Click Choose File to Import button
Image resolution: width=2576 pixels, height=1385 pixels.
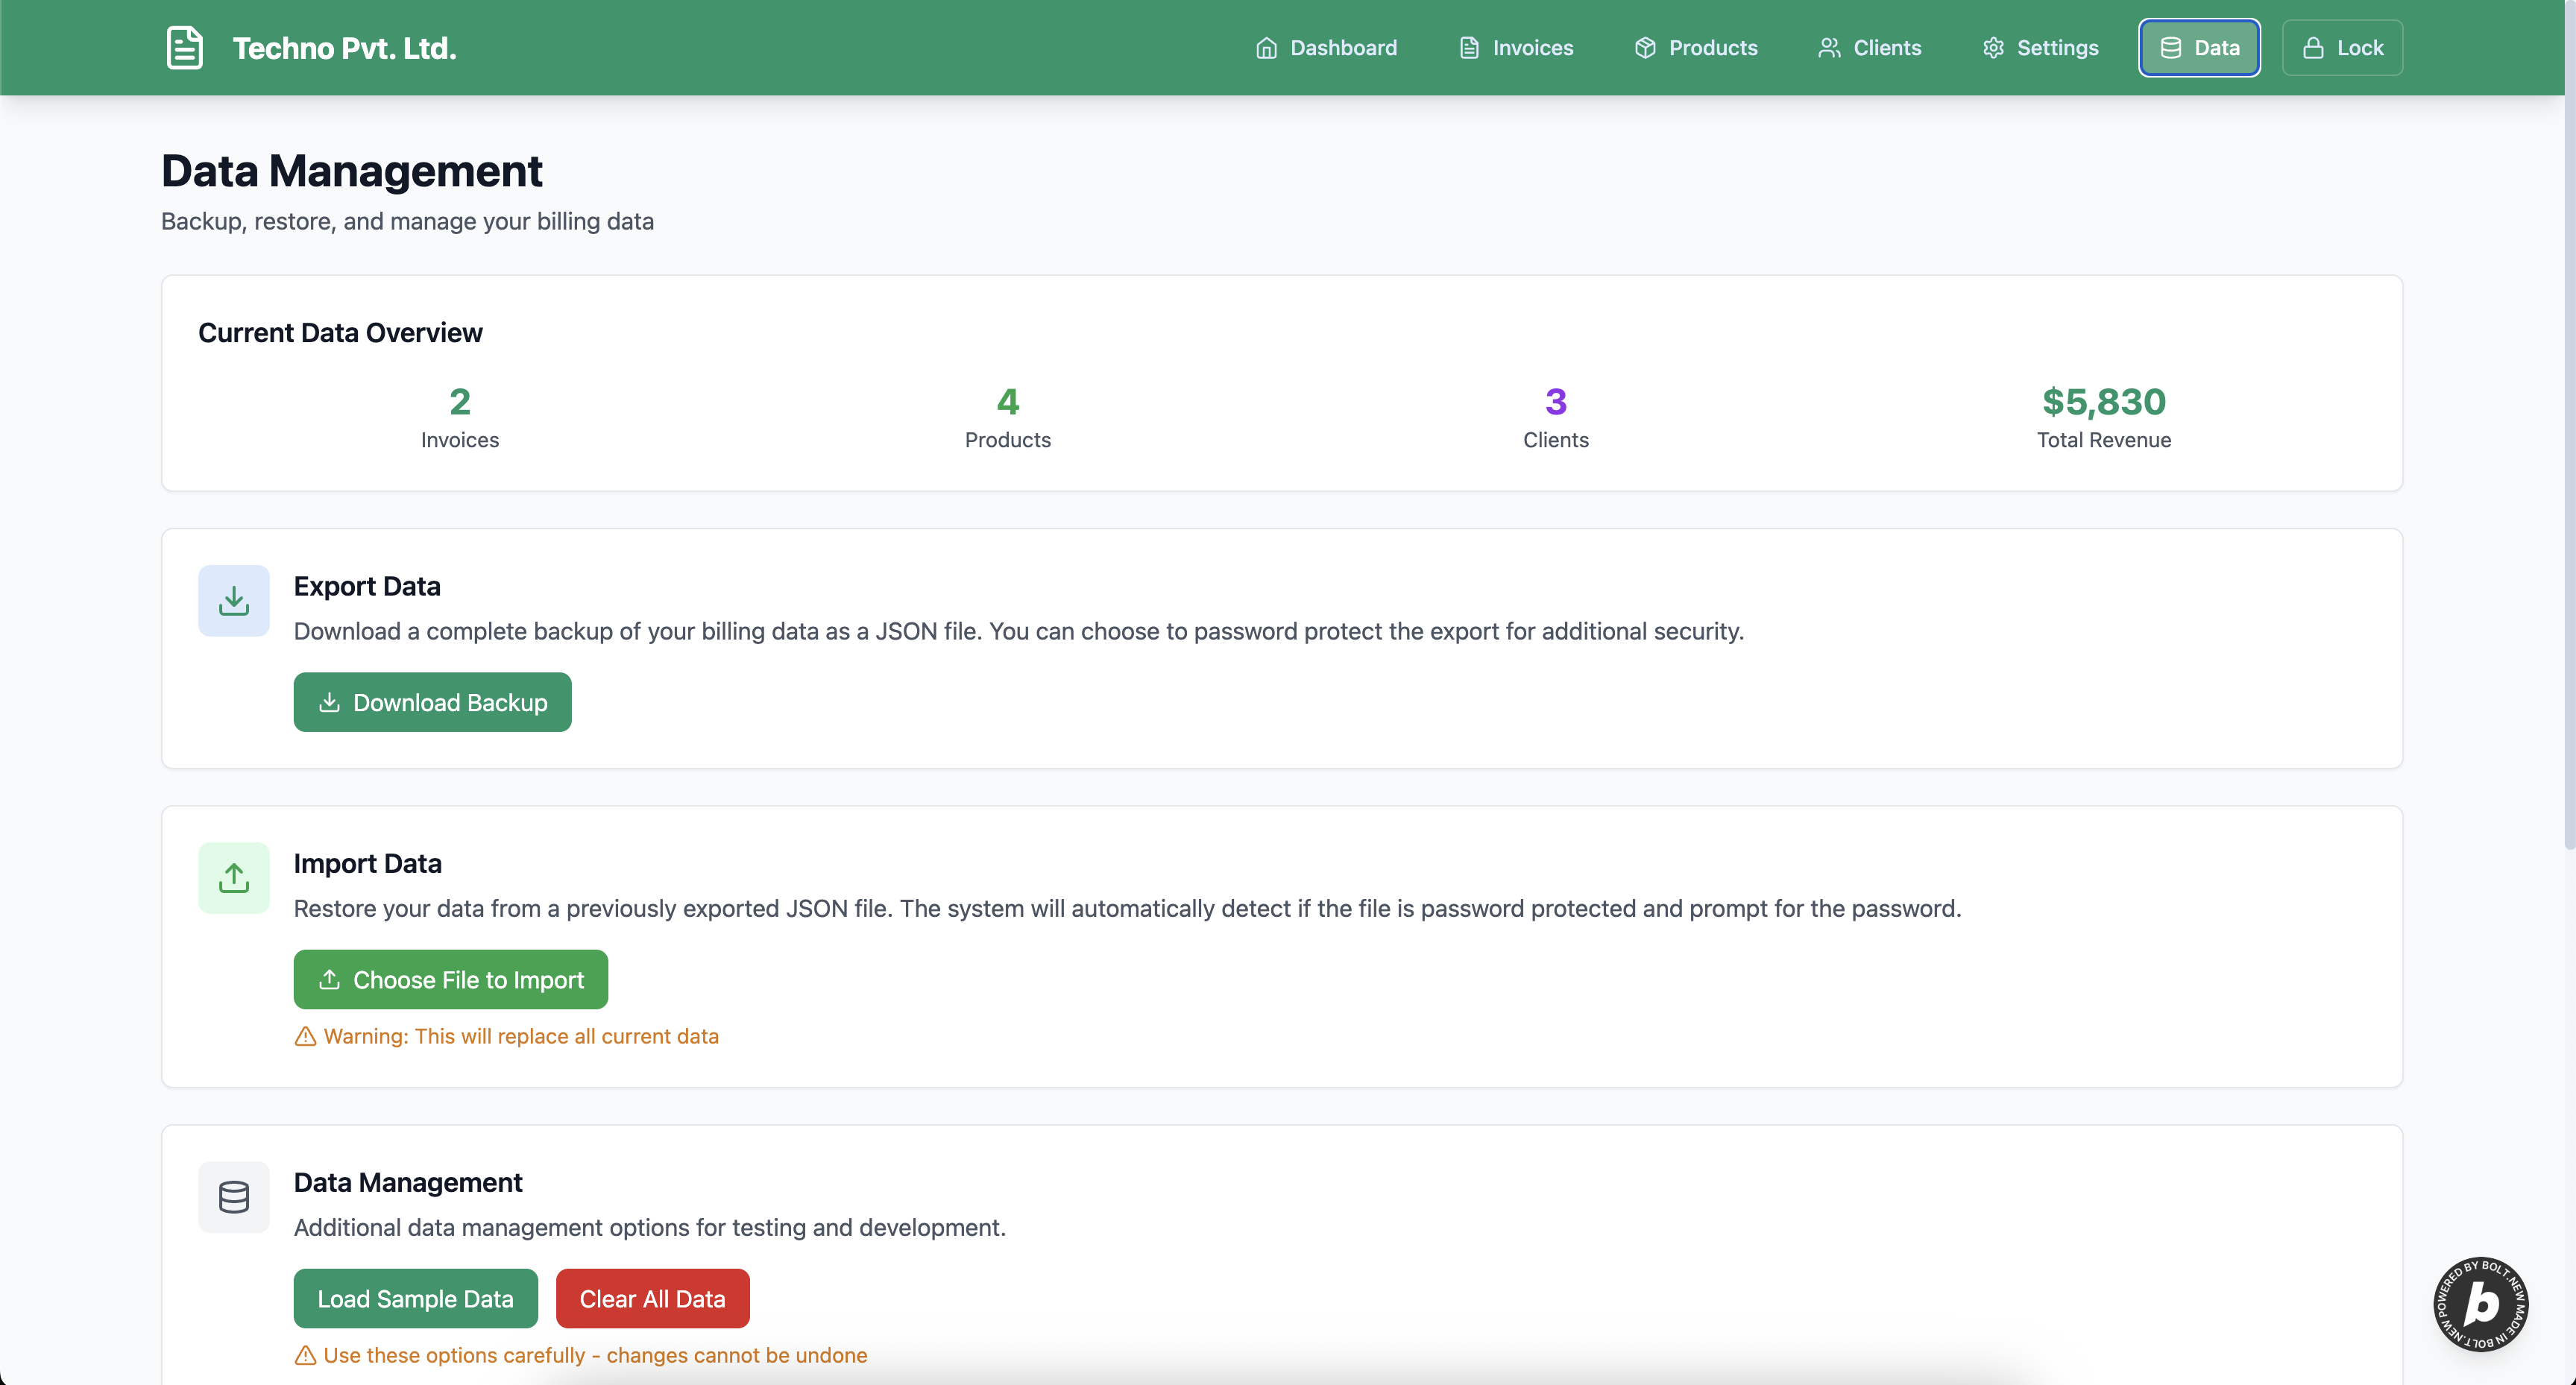pyautogui.click(x=450, y=980)
